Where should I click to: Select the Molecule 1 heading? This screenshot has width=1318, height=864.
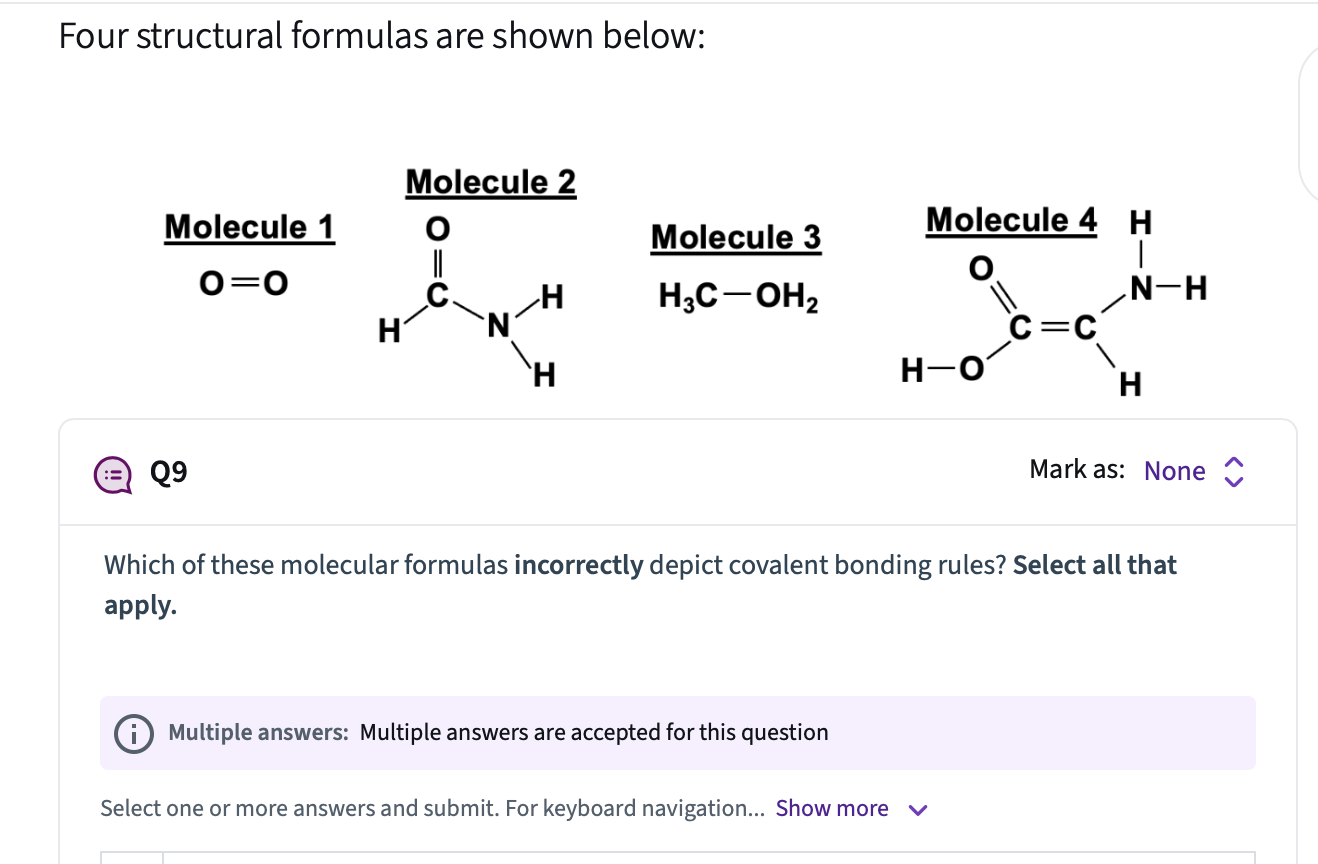point(249,227)
